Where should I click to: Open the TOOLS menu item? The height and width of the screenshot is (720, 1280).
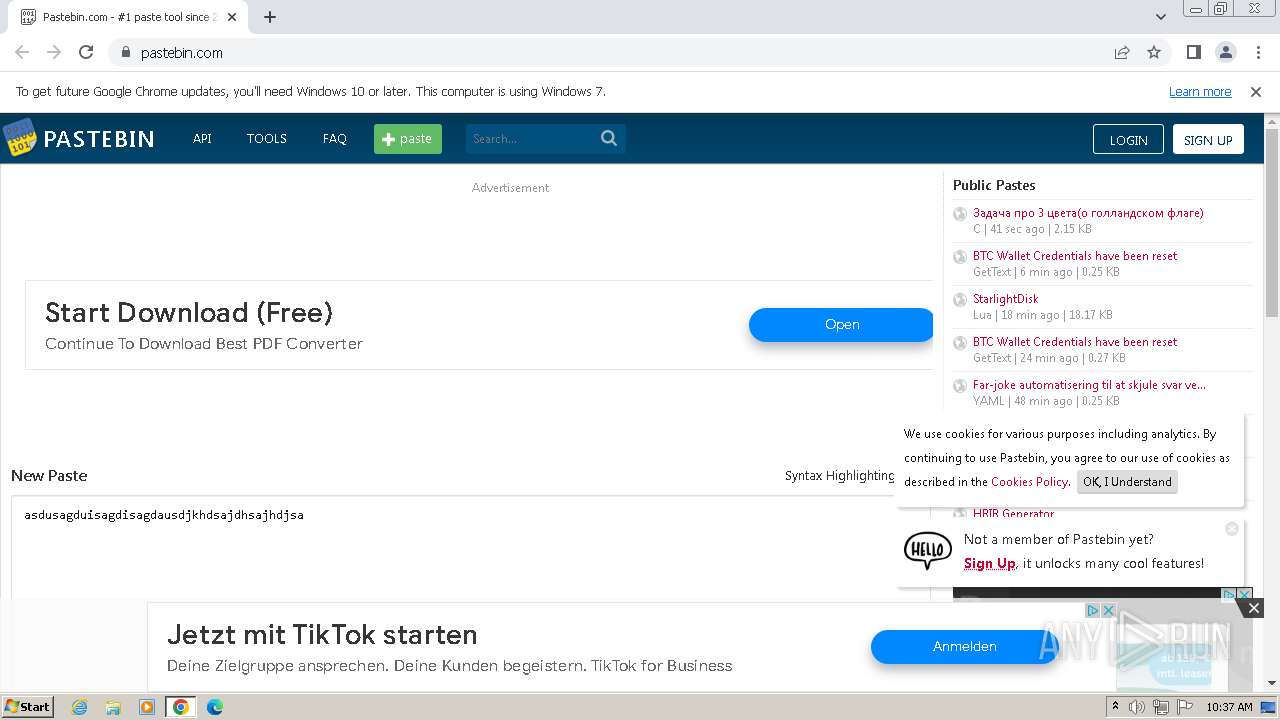point(267,139)
